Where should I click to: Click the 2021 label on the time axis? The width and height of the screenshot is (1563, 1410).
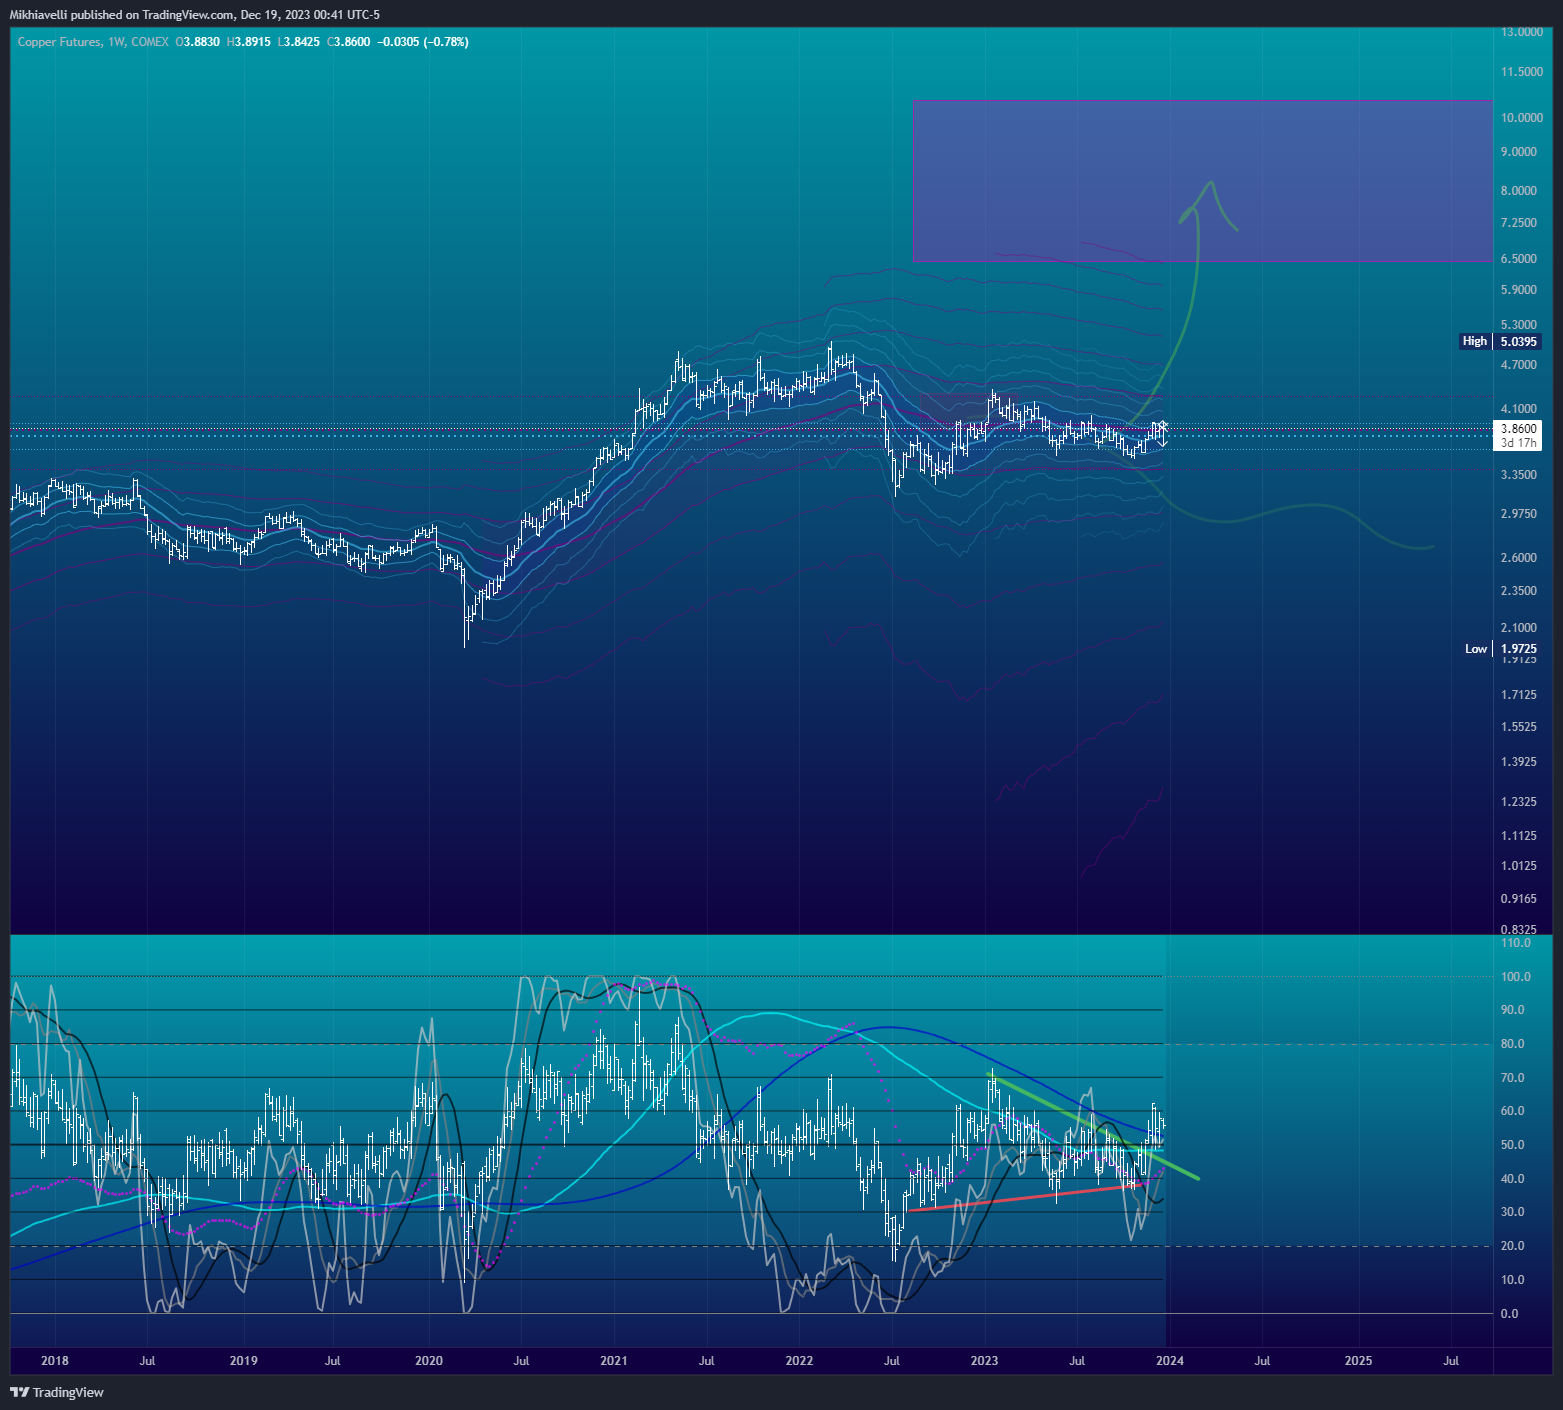click(x=614, y=1361)
